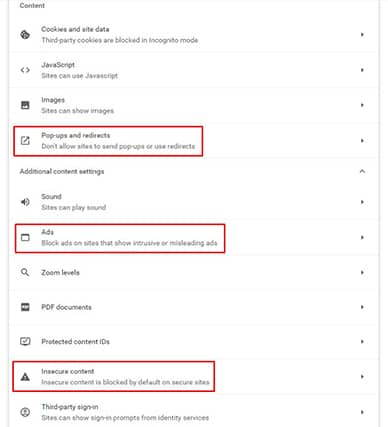Viewport: 388px width, 427px height.
Task: Click the JavaScript code brackets icon
Action: [x=25, y=70]
